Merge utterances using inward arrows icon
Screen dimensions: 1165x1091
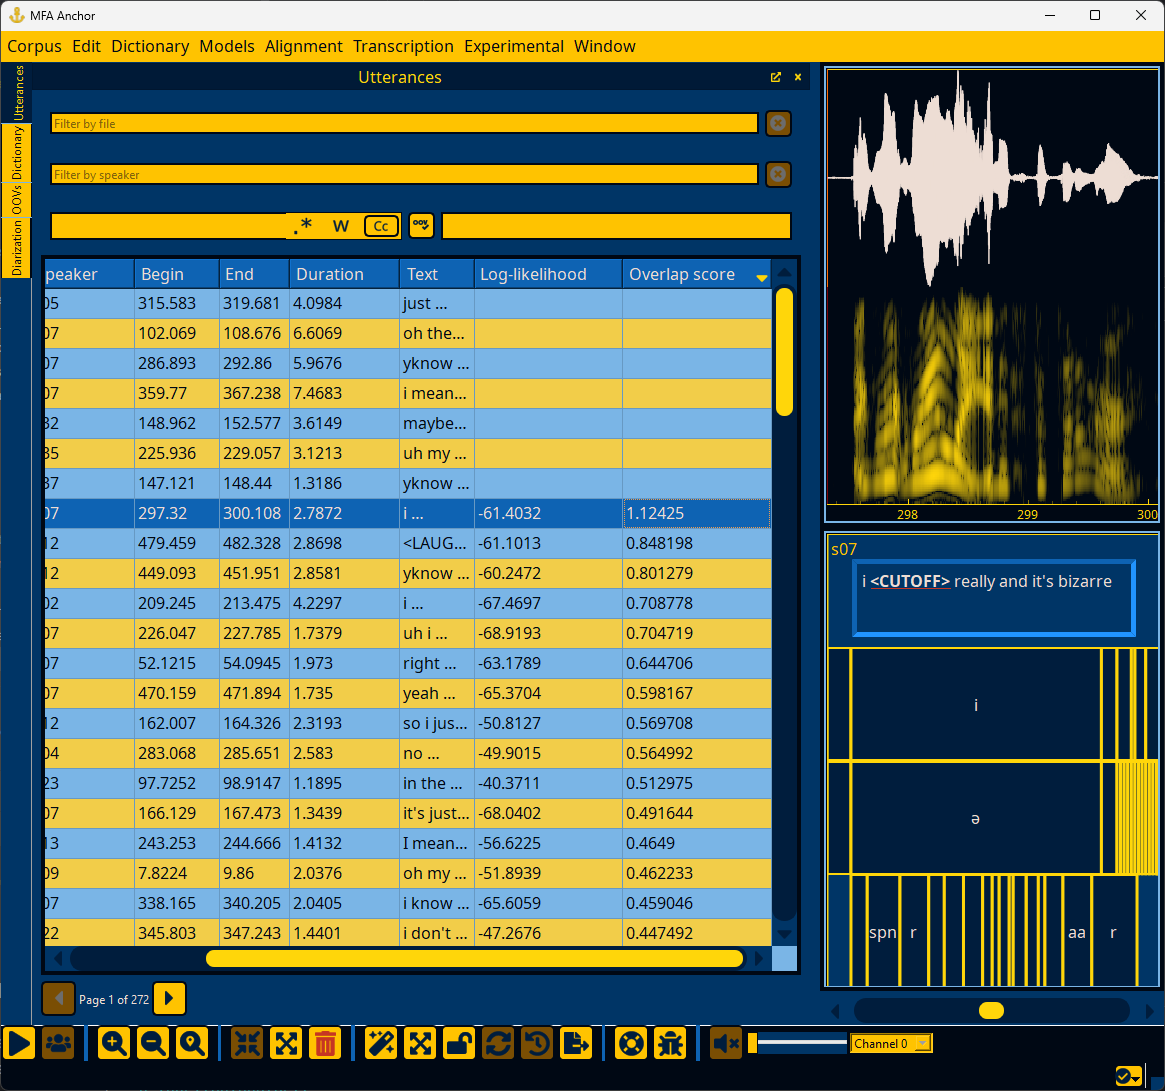(x=247, y=1043)
